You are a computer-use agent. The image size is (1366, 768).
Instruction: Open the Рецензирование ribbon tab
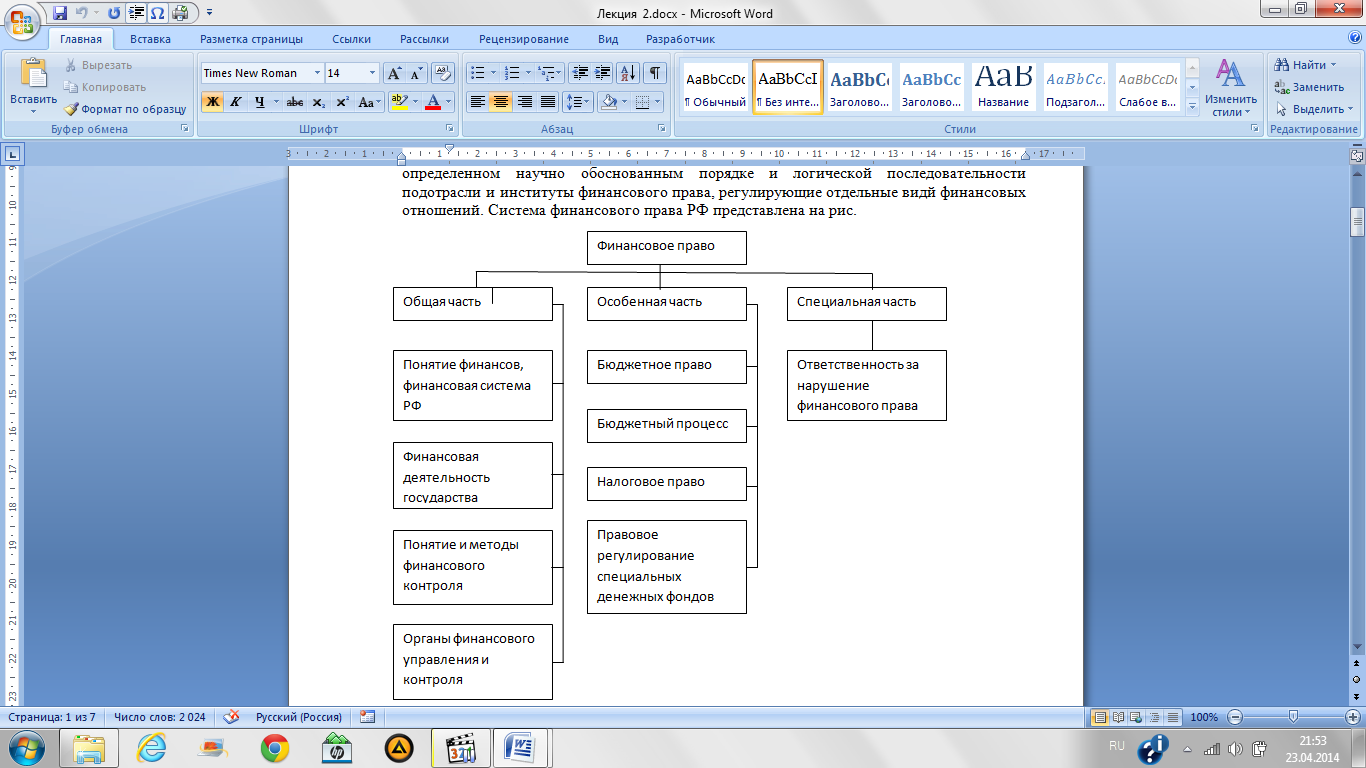[x=523, y=39]
